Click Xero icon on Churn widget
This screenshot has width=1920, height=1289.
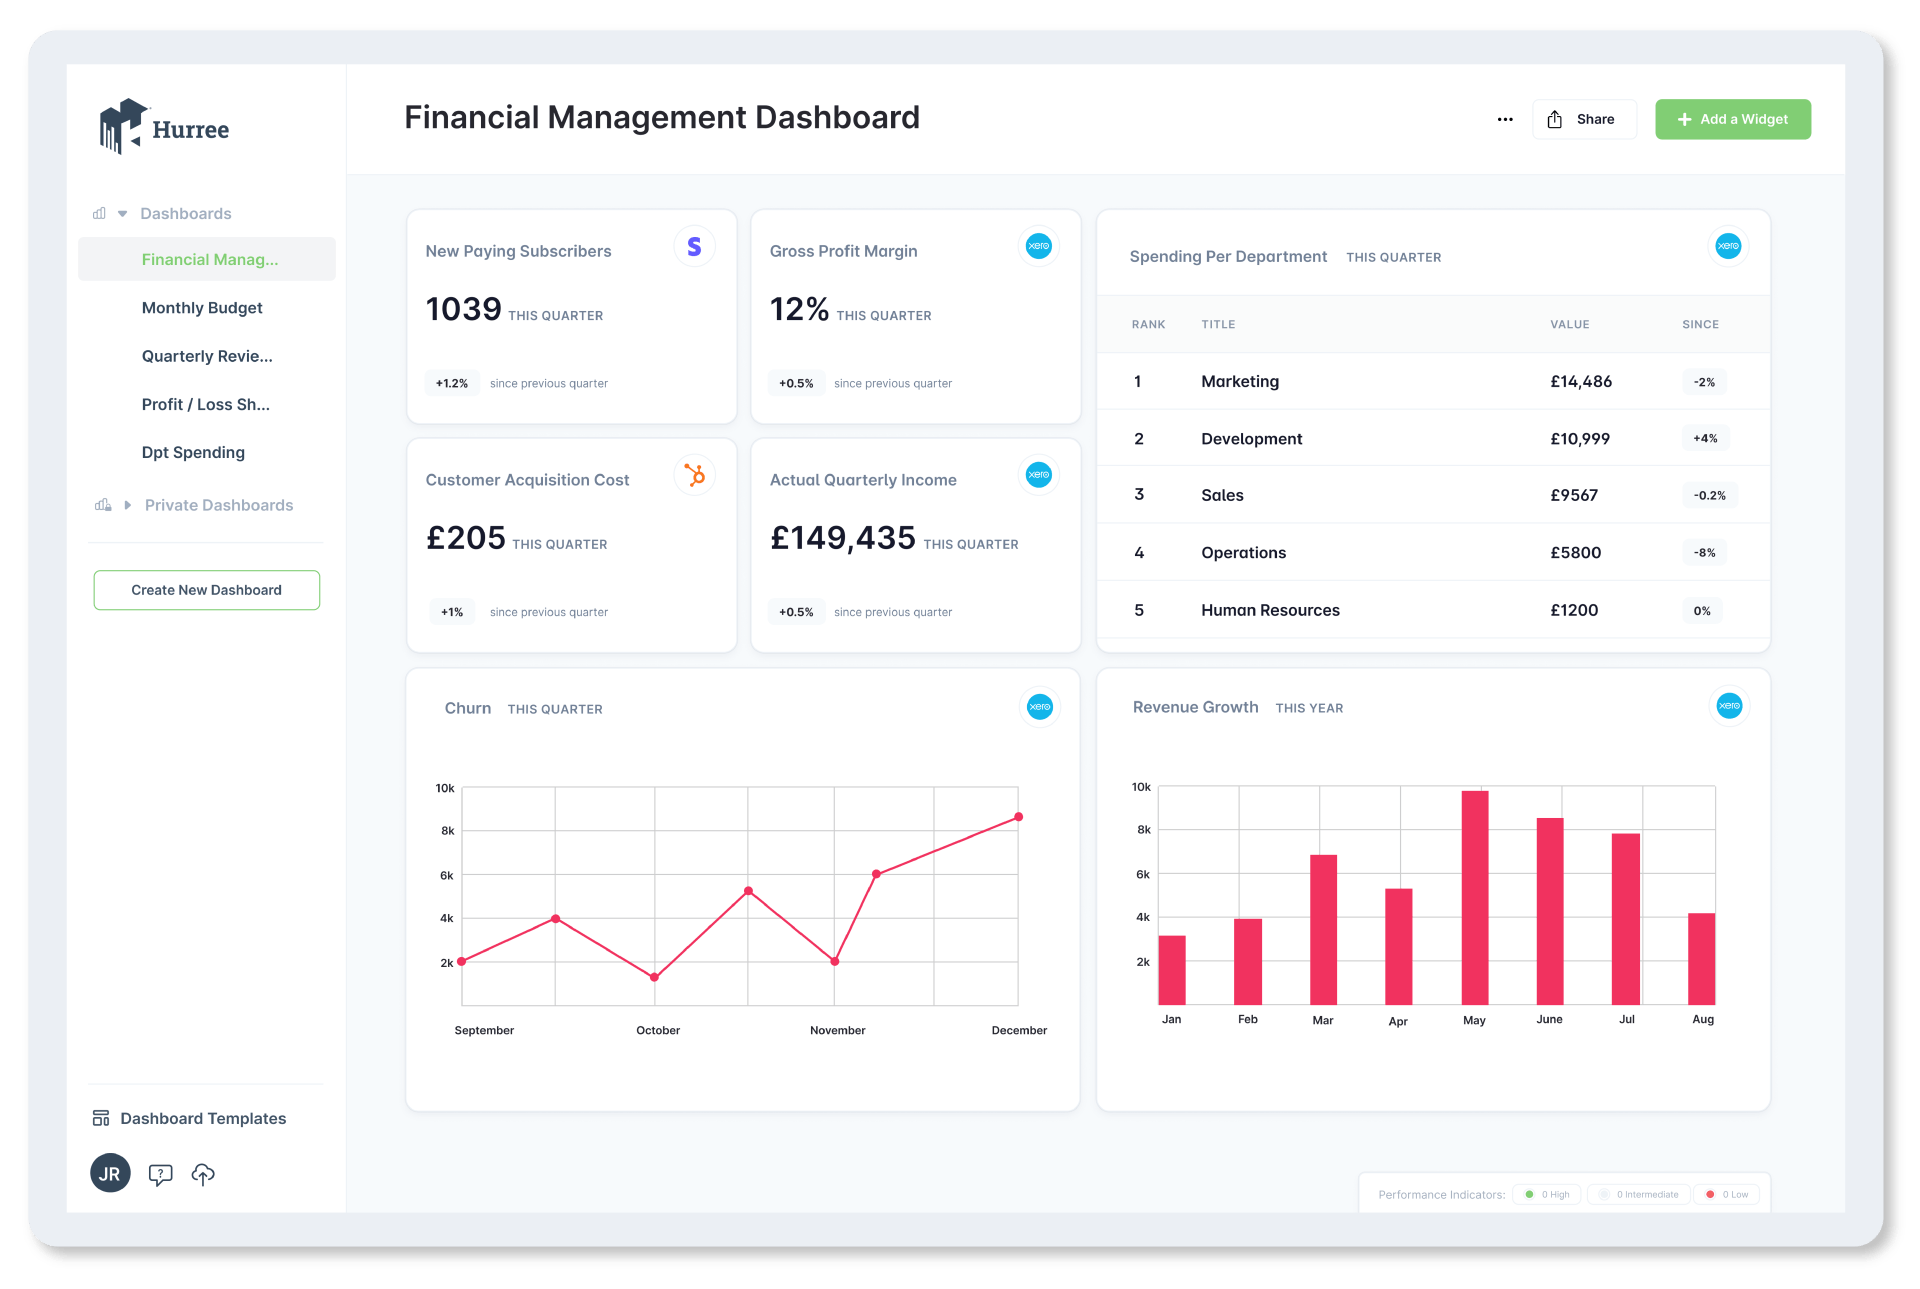click(1040, 707)
